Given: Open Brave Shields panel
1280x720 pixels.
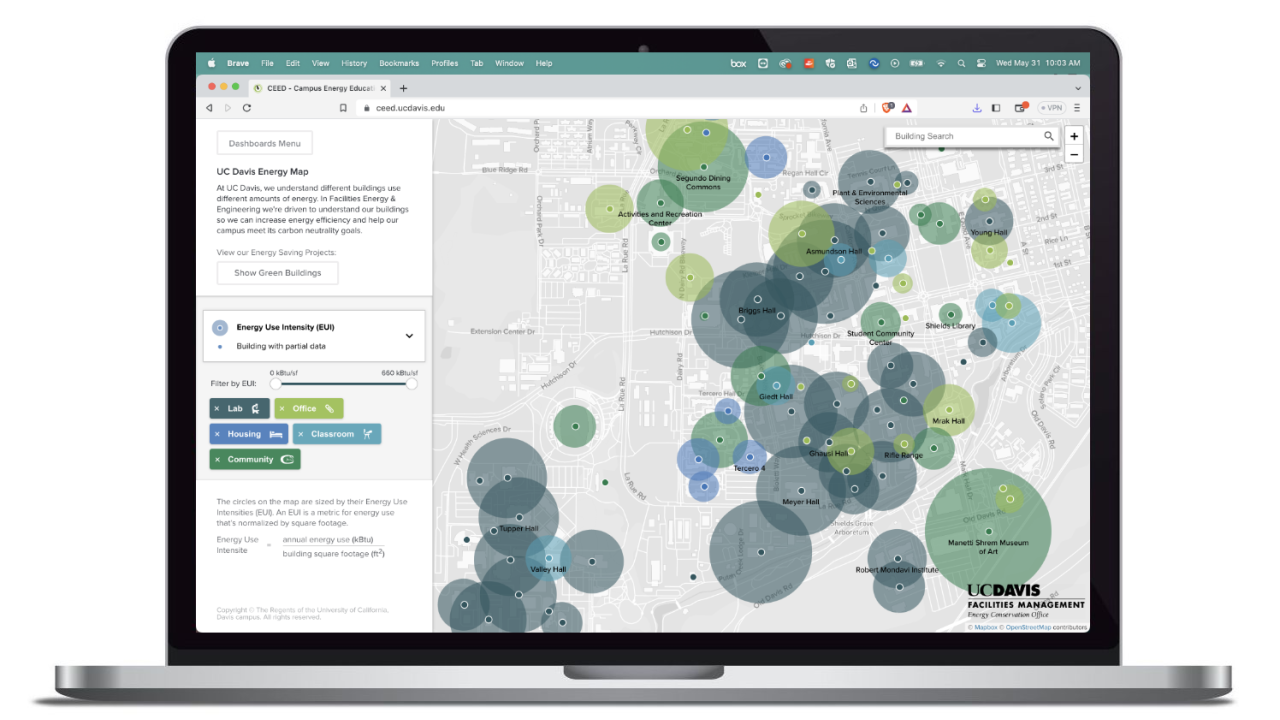Looking at the screenshot, I should point(887,108).
